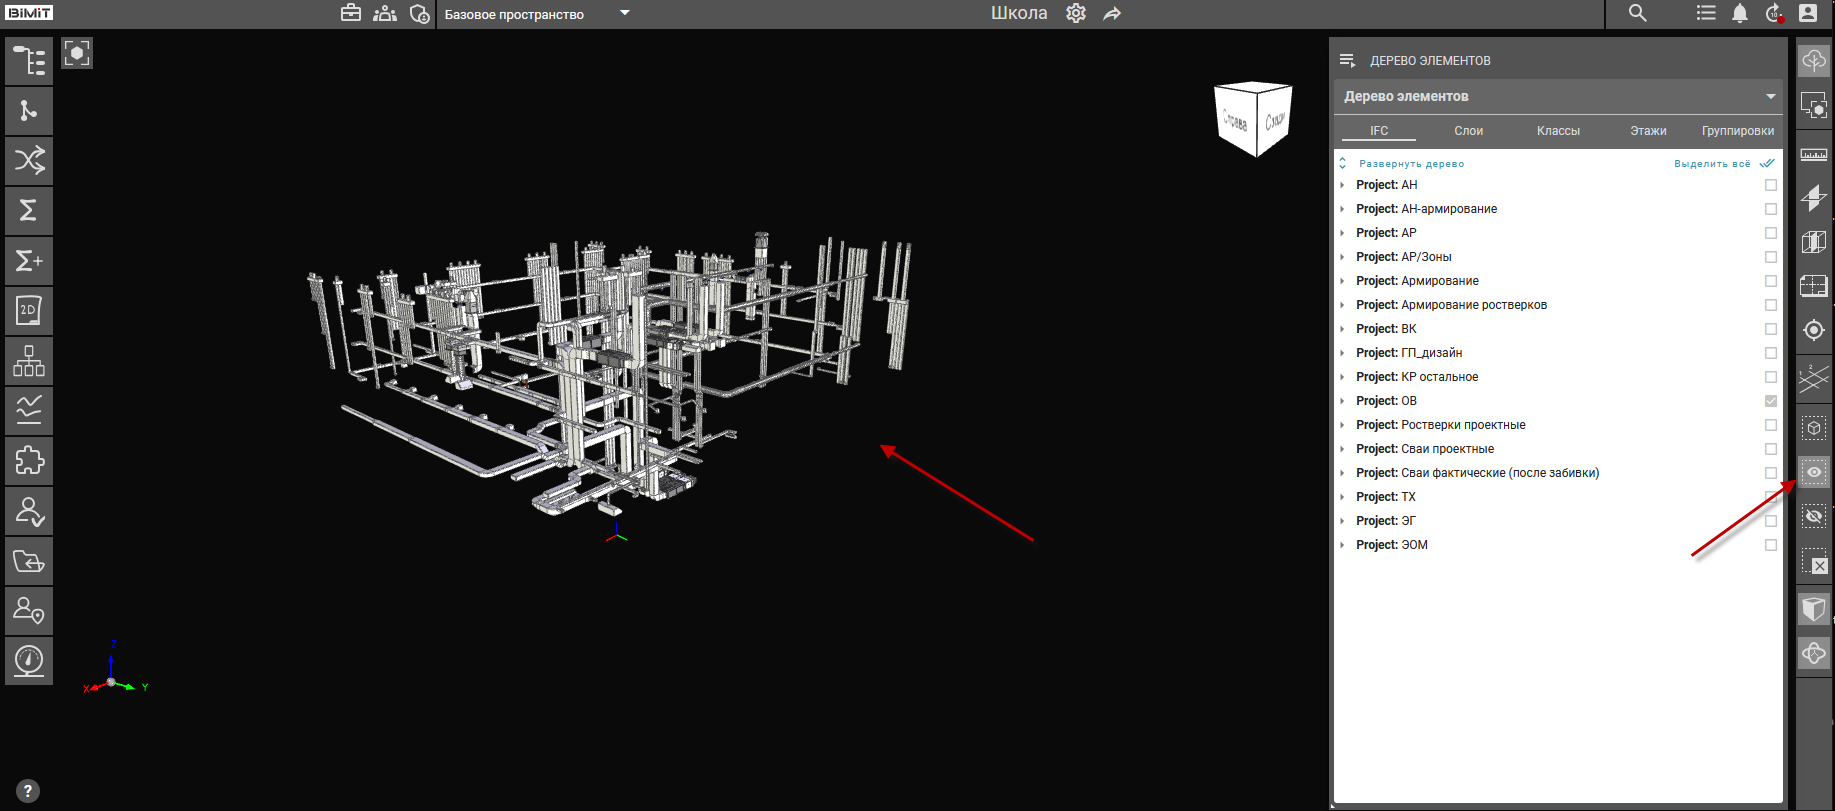Viewport: 1835px width, 811px height.
Task: Switch to the Этажи tab
Action: click(x=1648, y=131)
